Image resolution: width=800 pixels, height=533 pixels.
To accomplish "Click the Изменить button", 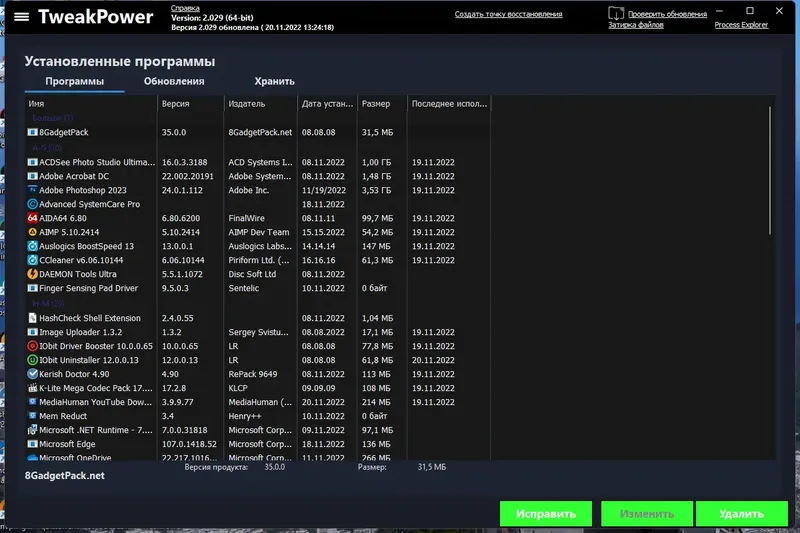I will [x=647, y=514].
